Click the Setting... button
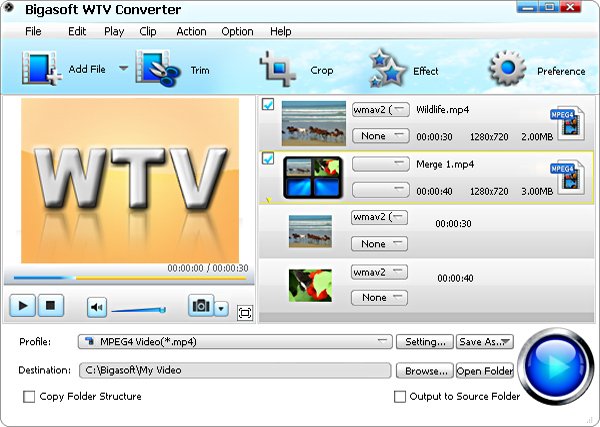This screenshot has height=427, width=600. point(425,342)
